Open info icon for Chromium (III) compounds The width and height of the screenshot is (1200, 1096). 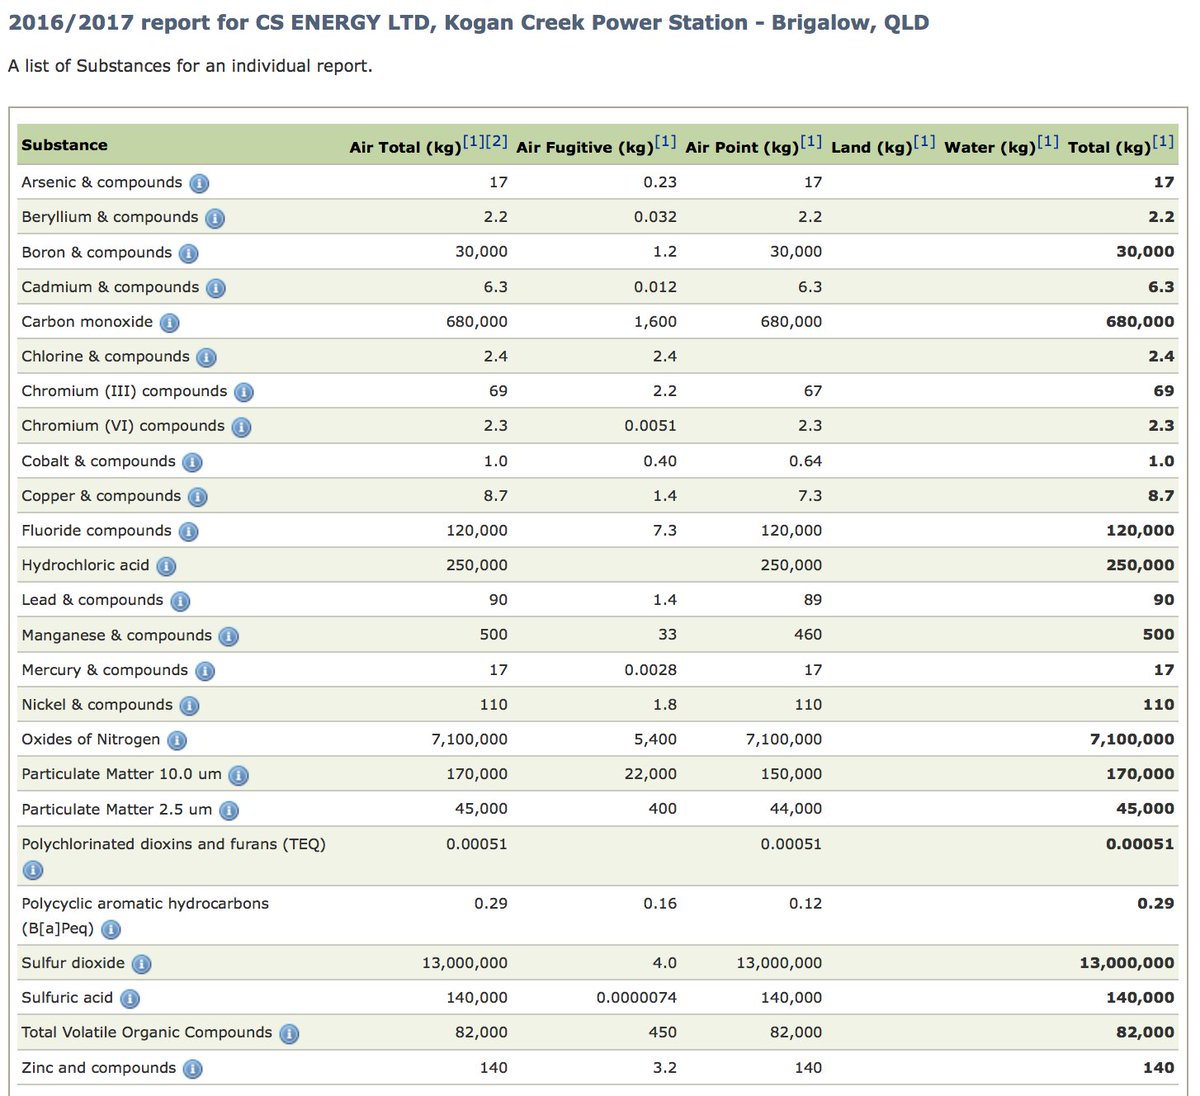[x=244, y=392]
